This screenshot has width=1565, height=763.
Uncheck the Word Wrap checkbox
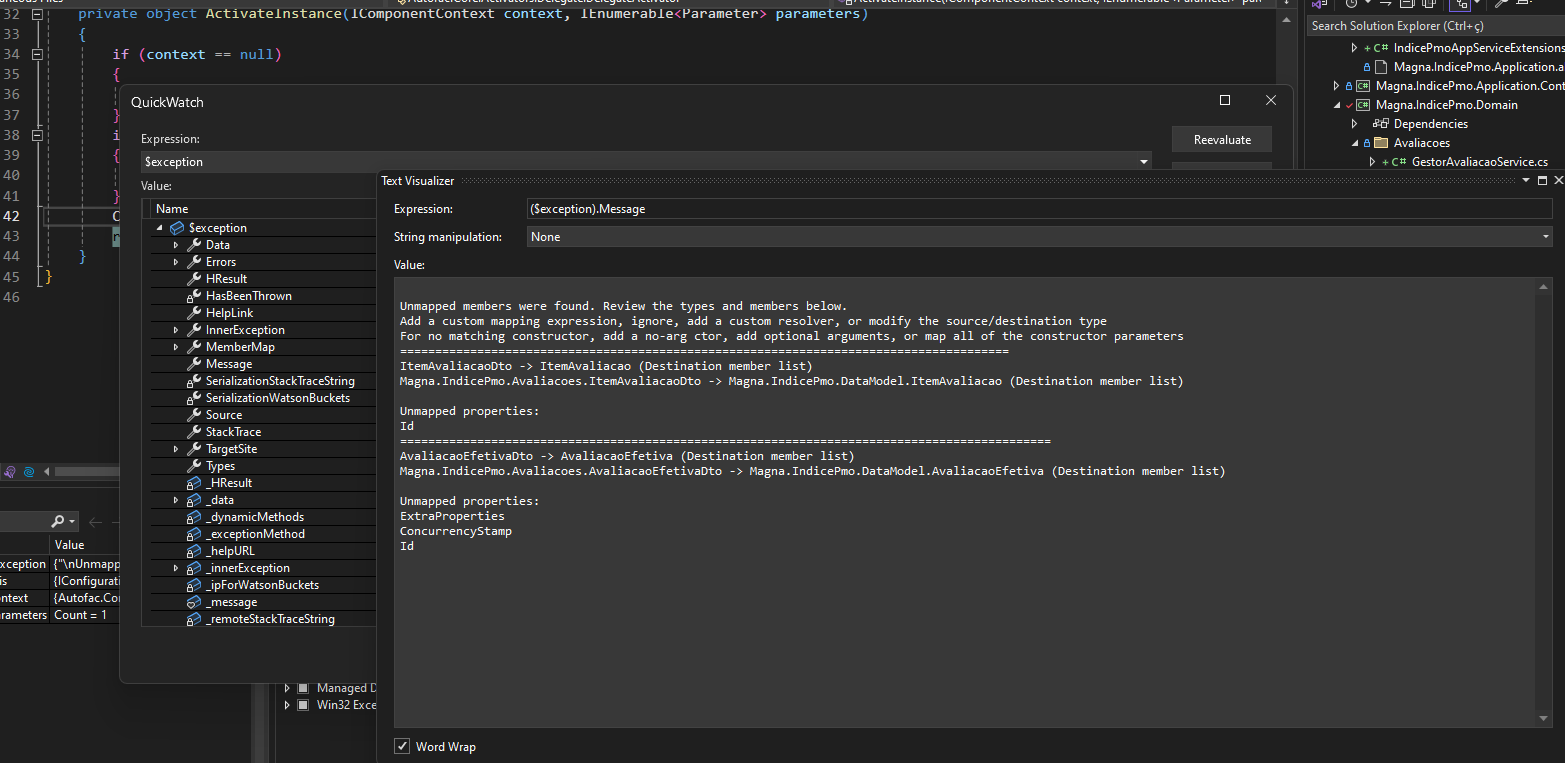click(x=402, y=746)
